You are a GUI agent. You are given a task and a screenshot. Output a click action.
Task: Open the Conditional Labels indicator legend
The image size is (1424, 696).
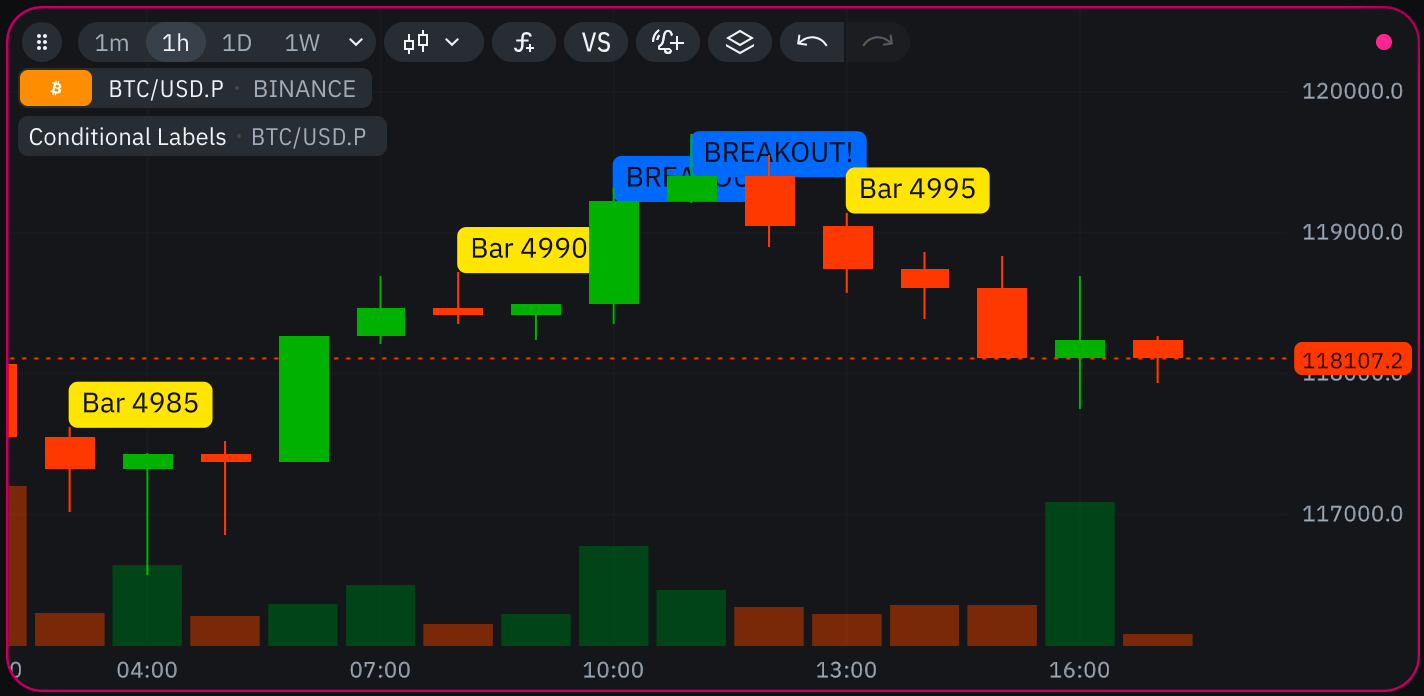[202, 137]
